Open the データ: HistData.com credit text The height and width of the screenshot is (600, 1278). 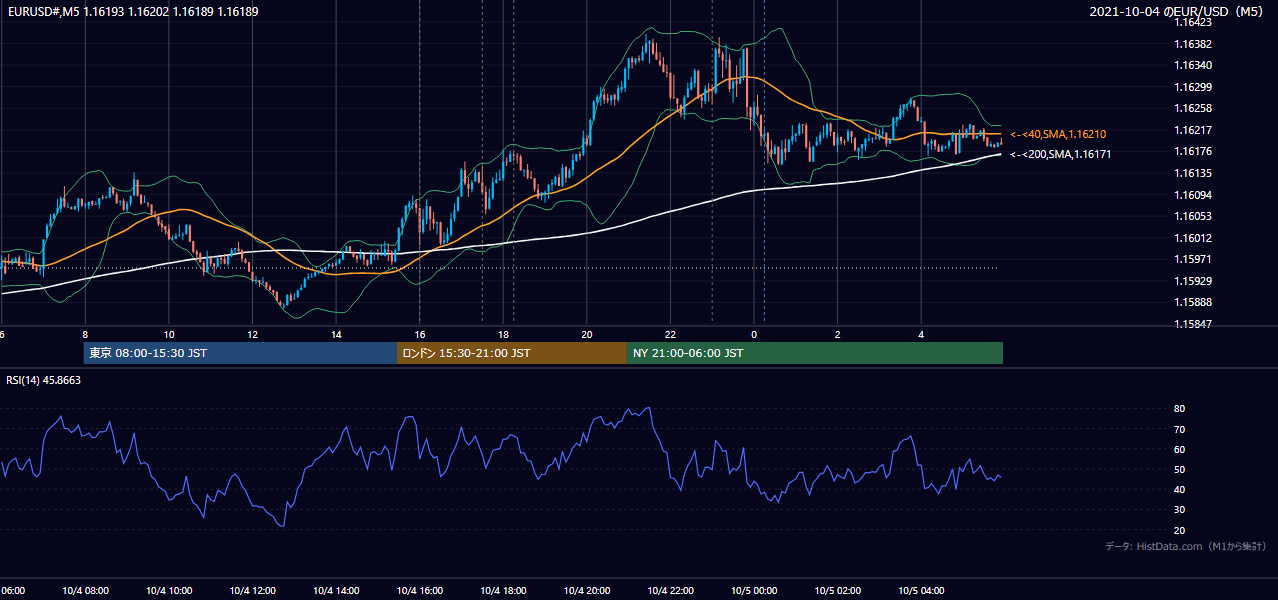coord(1185,546)
